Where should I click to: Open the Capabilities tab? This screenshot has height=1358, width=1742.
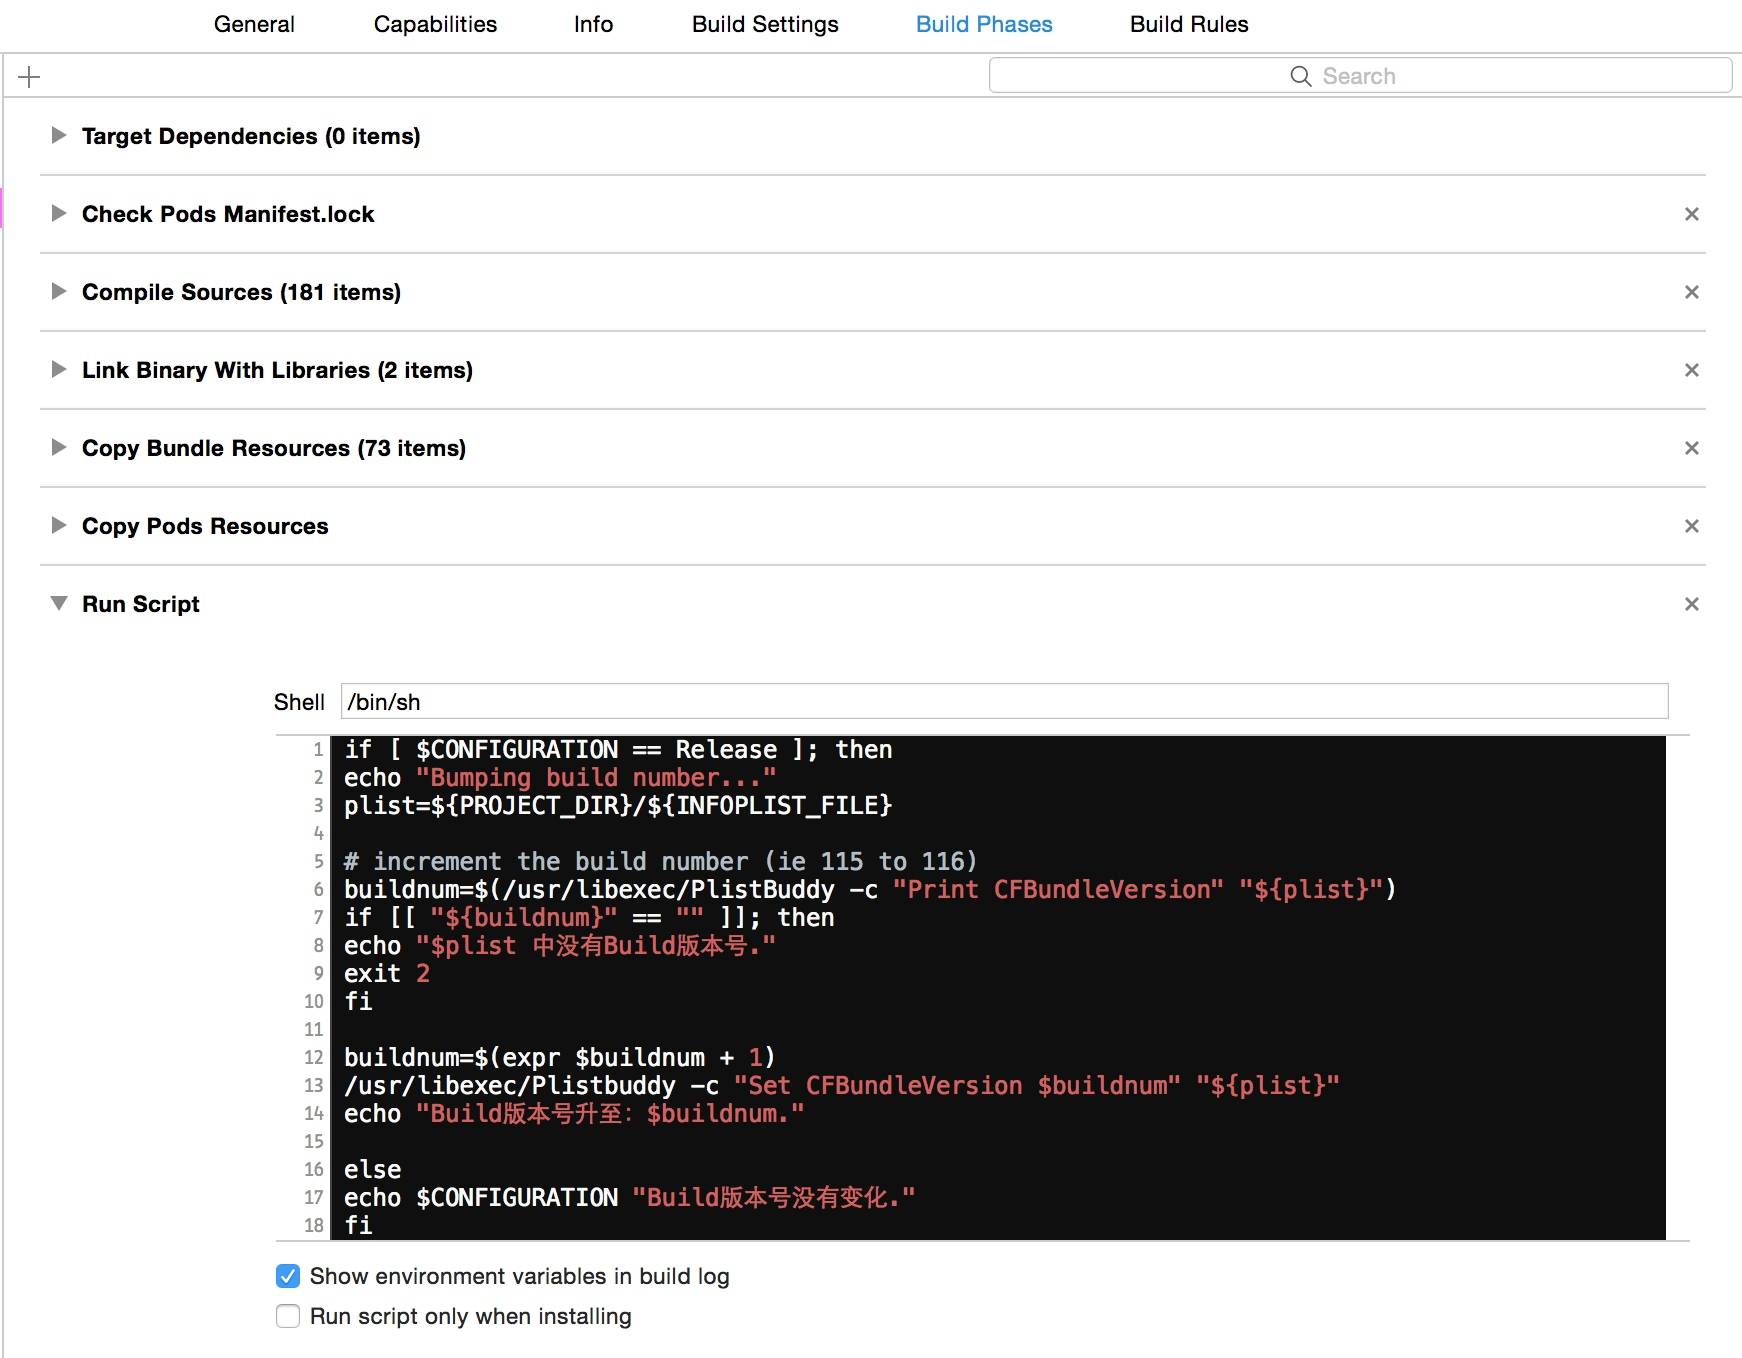(435, 24)
